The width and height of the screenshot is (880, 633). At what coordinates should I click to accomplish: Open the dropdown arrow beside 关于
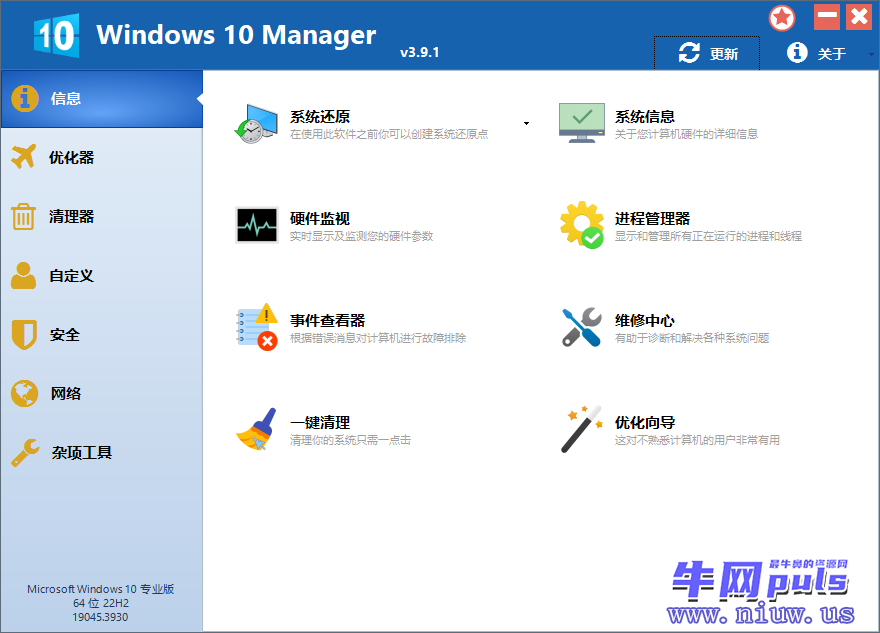pos(871,54)
